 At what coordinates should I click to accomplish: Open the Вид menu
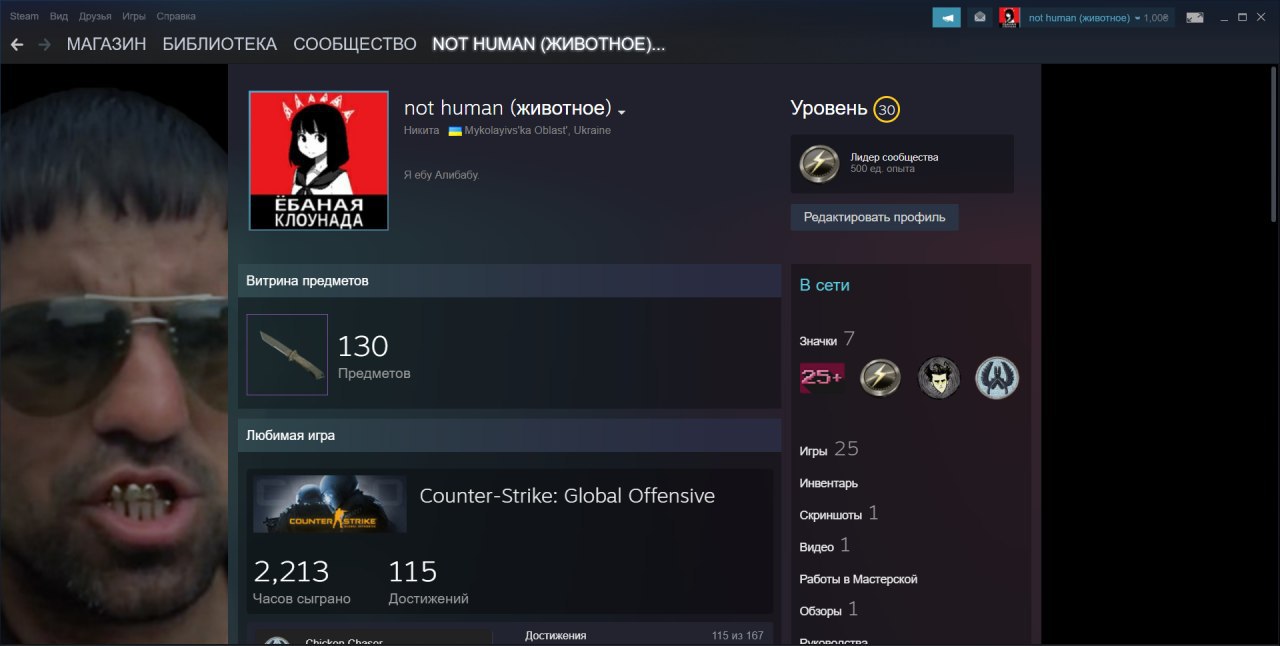coord(59,16)
